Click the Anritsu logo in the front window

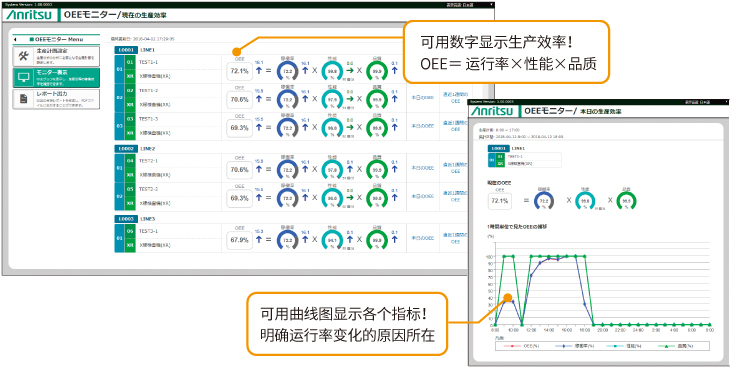click(493, 111)
